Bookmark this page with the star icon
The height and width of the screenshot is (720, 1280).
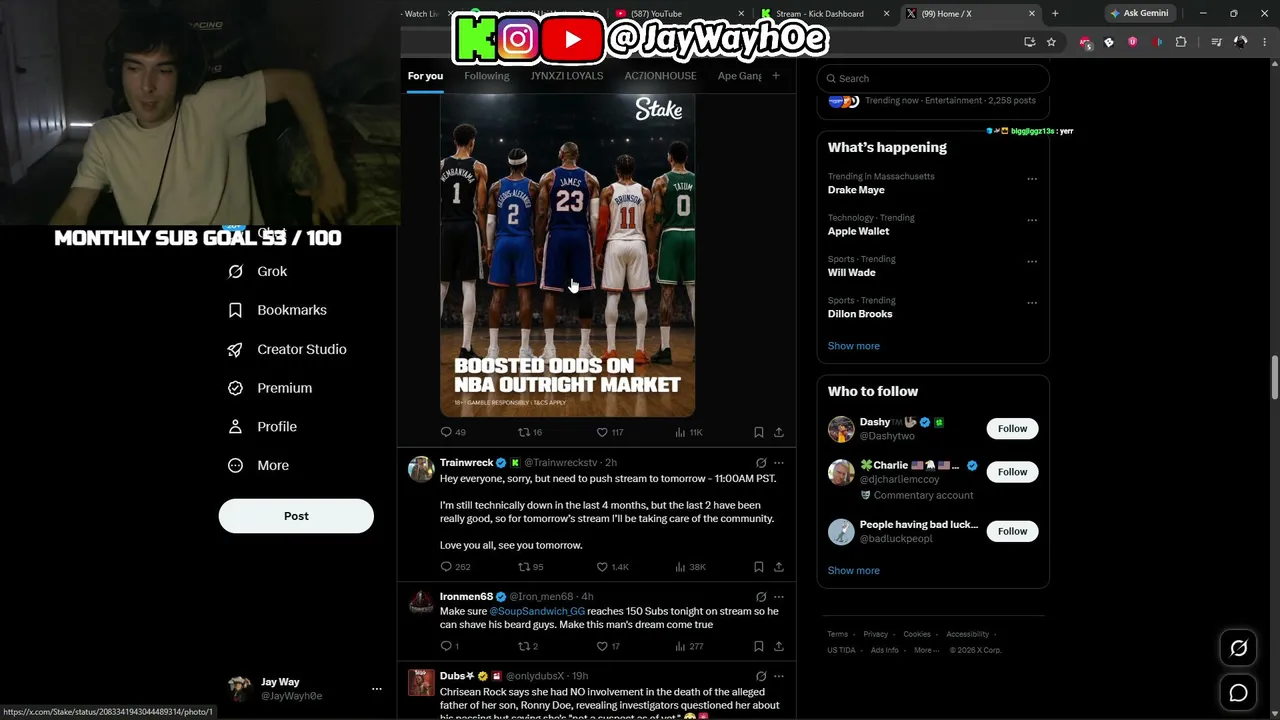[1051, 42]
